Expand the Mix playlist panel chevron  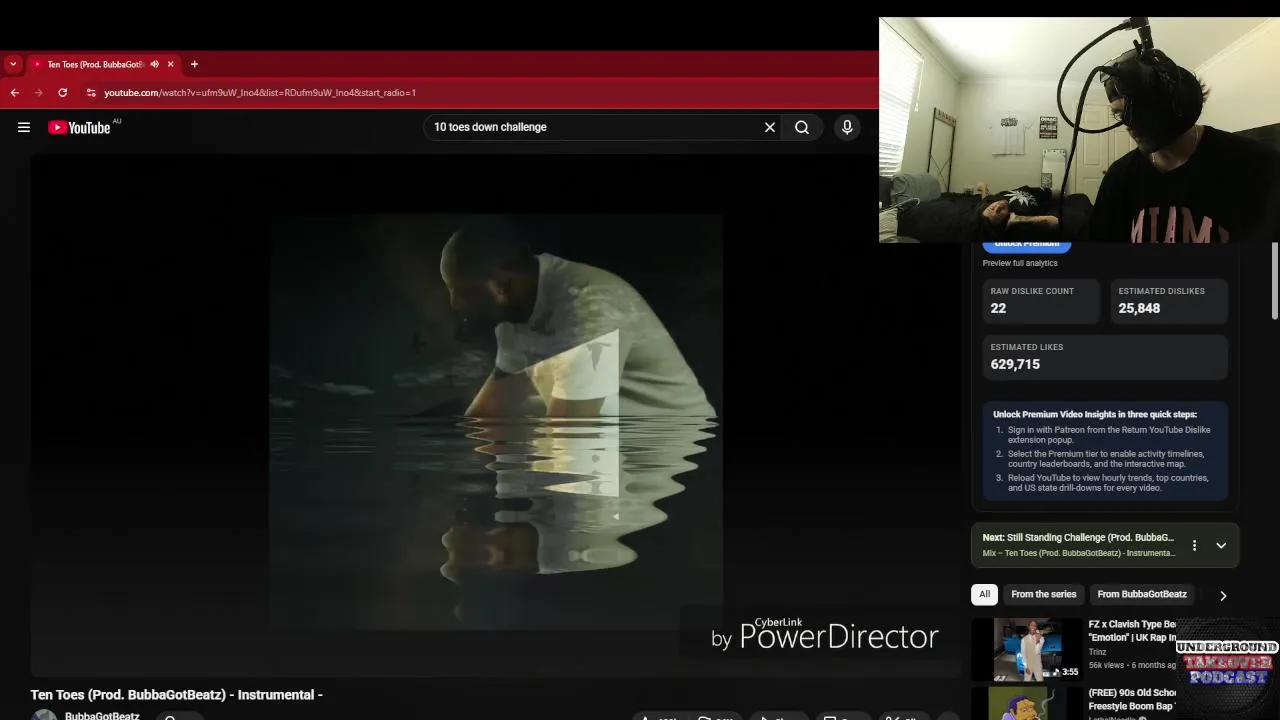[1221, 545]
